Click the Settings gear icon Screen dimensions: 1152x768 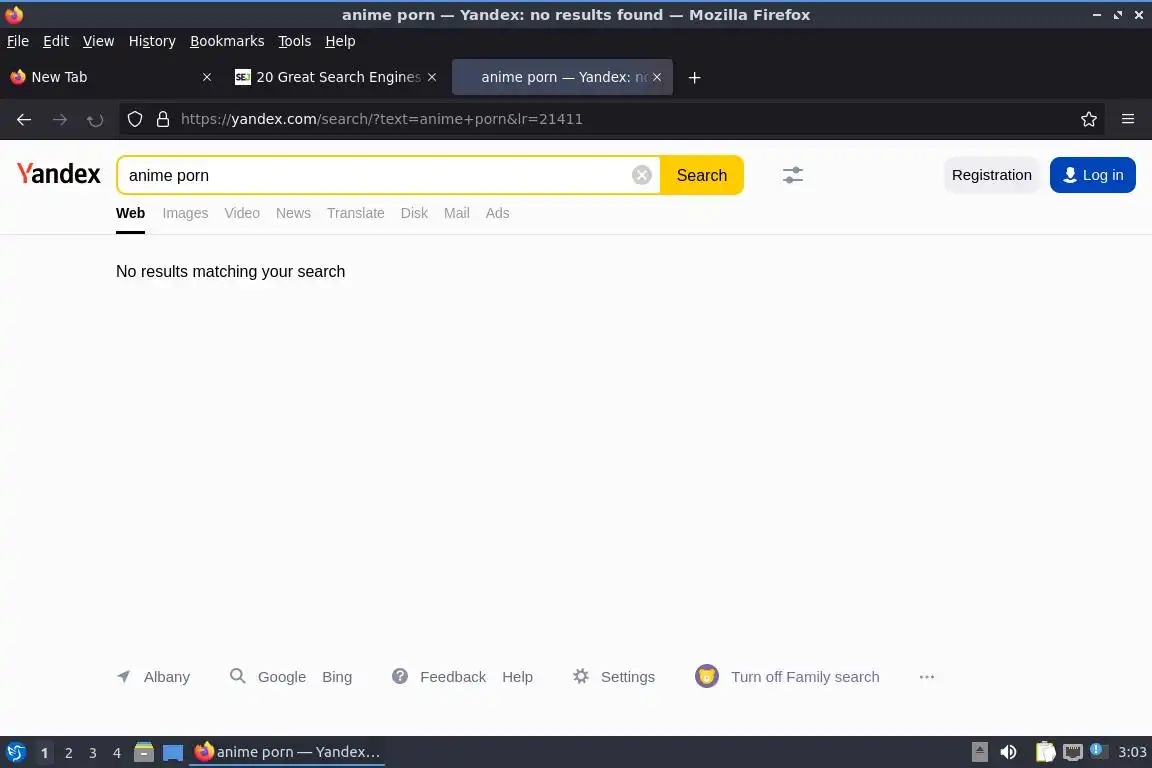[580, 676]
